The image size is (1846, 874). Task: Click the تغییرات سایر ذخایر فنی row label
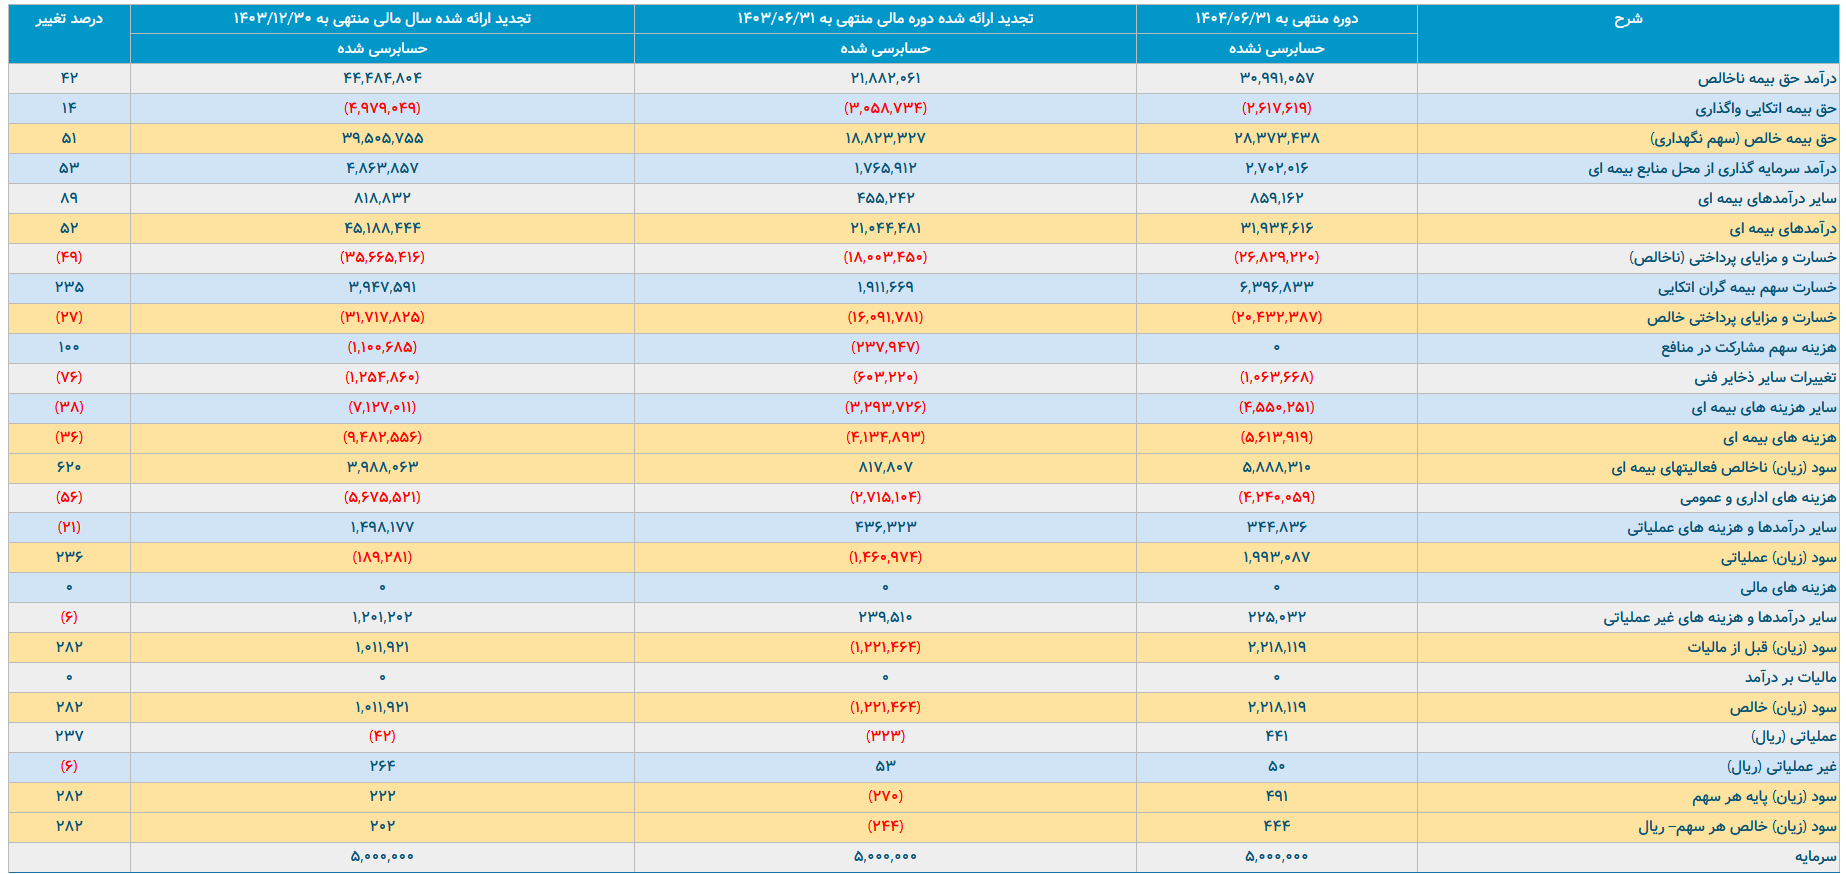pyautogui.click(x=1765, y=378)
